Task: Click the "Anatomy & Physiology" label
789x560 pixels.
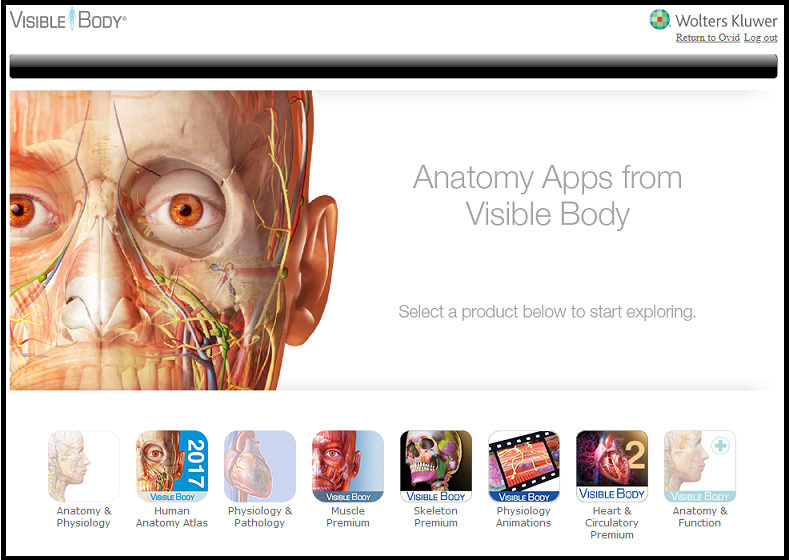Action: point(84,517)
